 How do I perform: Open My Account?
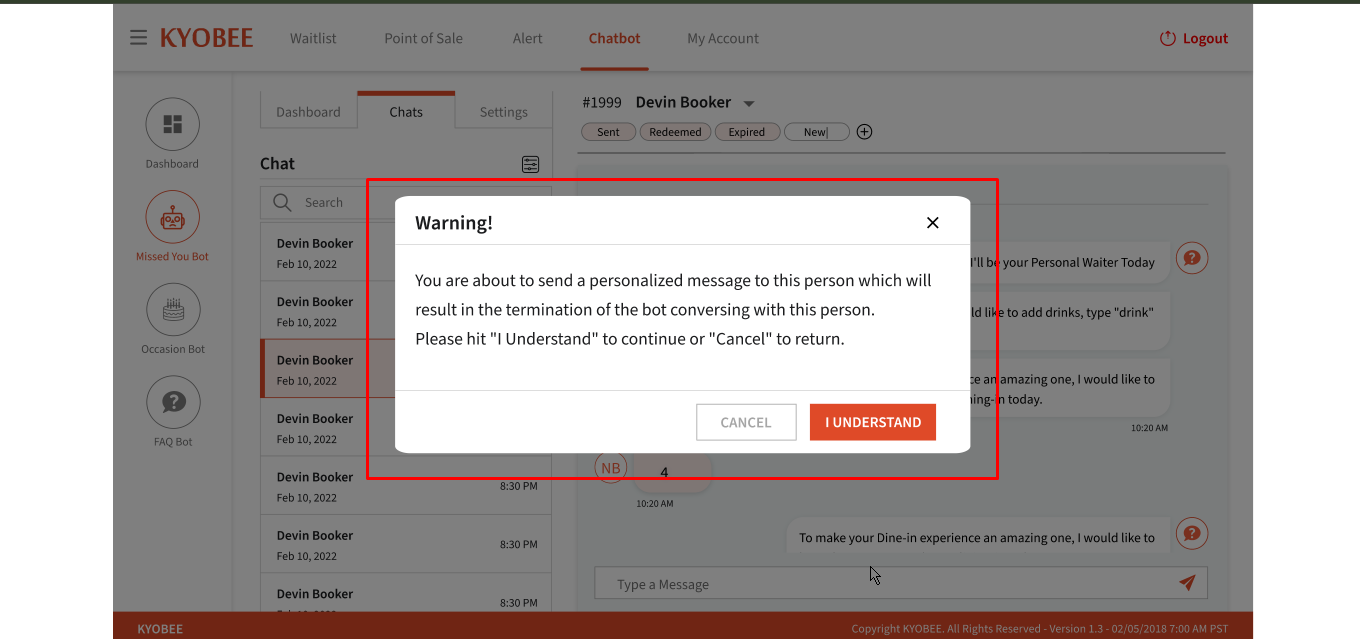click(x=723, y=38)
